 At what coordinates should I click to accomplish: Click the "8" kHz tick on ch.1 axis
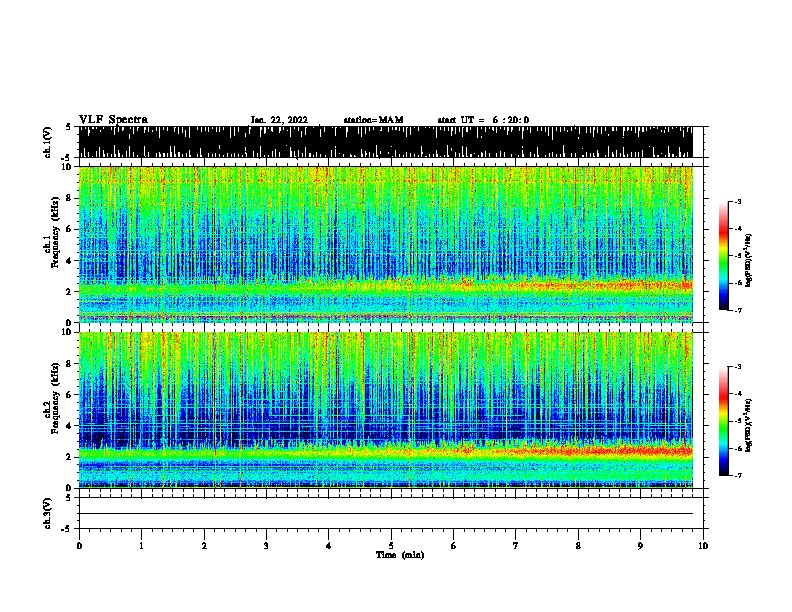(69, 198)
